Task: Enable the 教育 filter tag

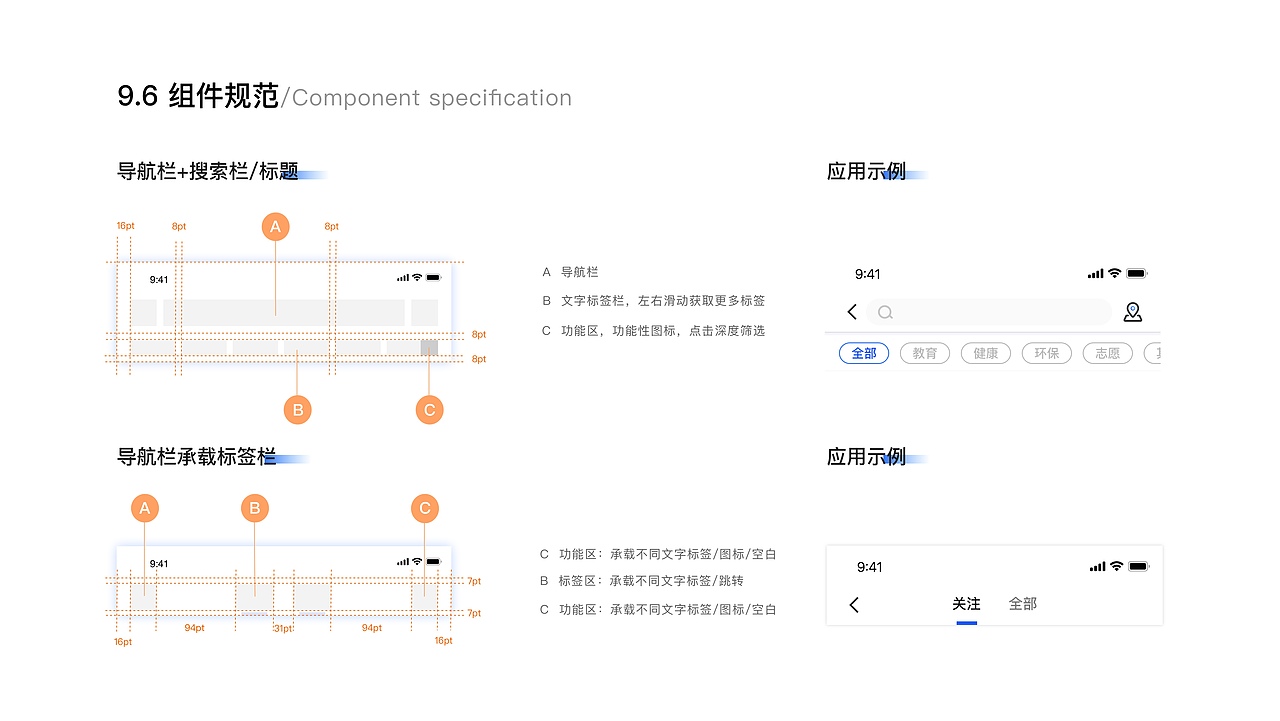Action: (x=924, y=353)
